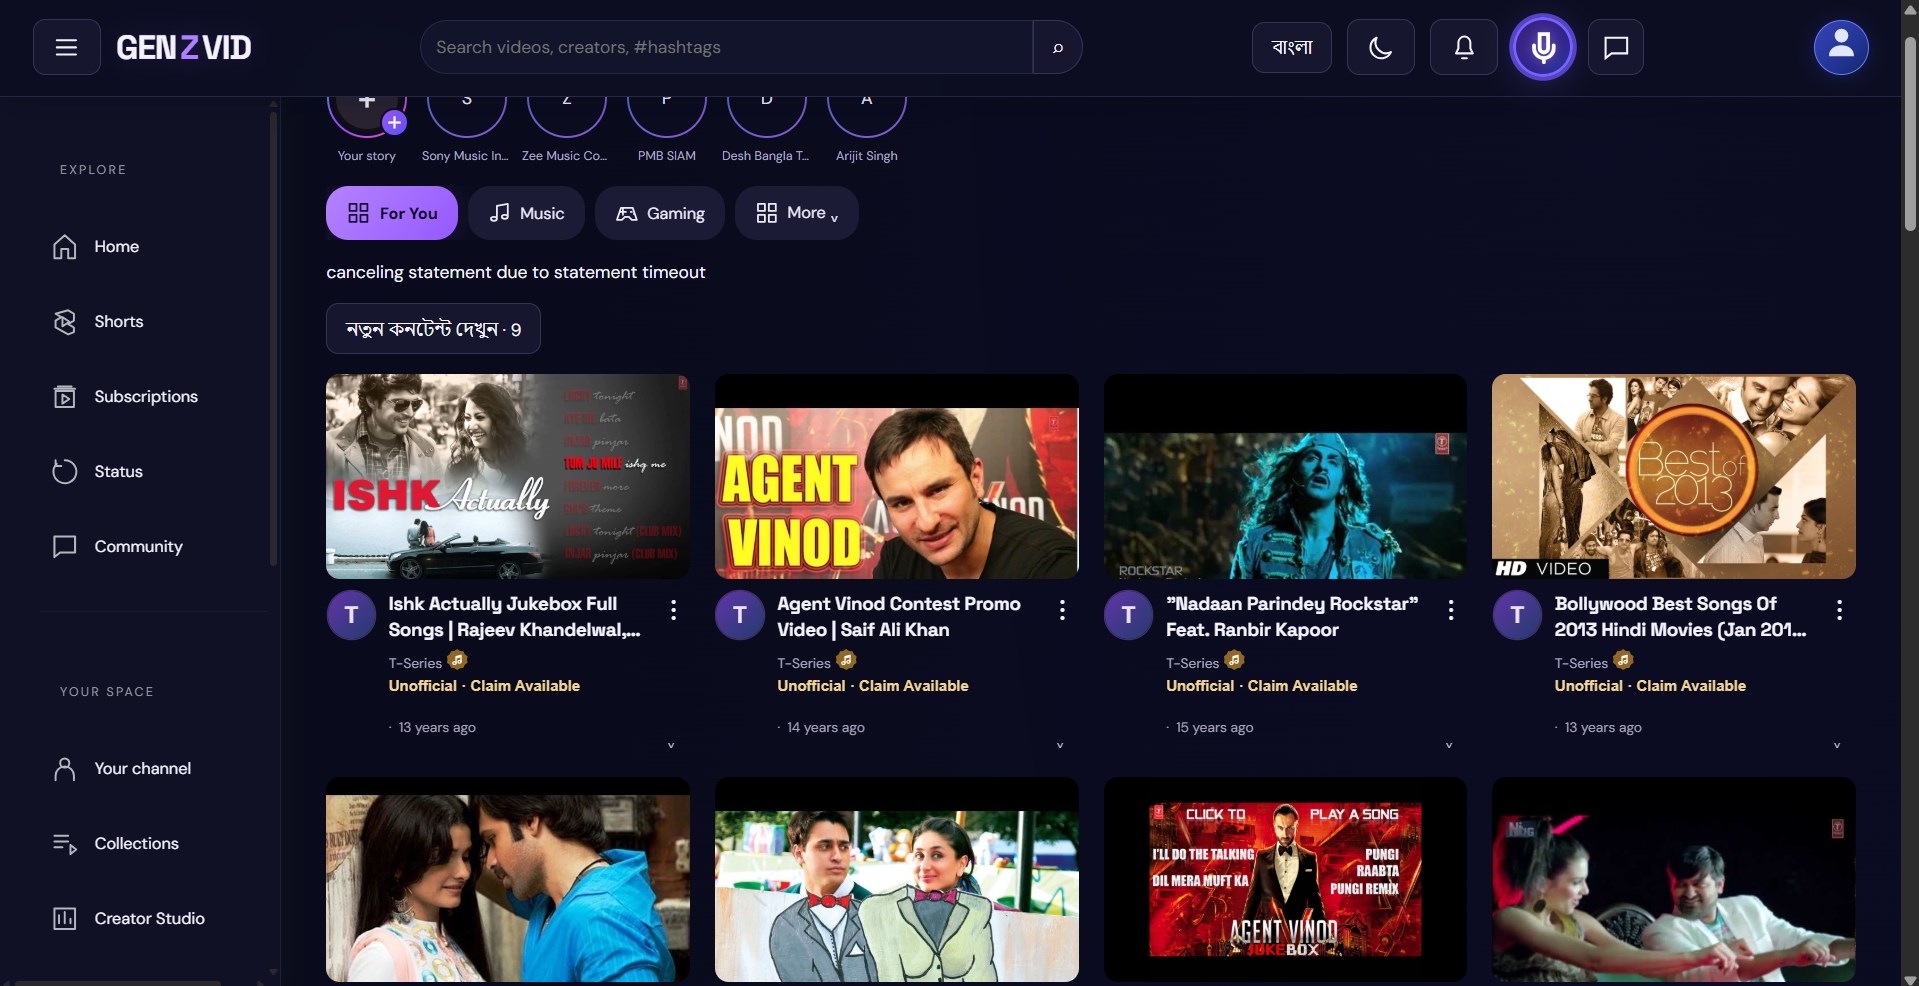Open Shorts in sidebar

click(x=154, y=322)
